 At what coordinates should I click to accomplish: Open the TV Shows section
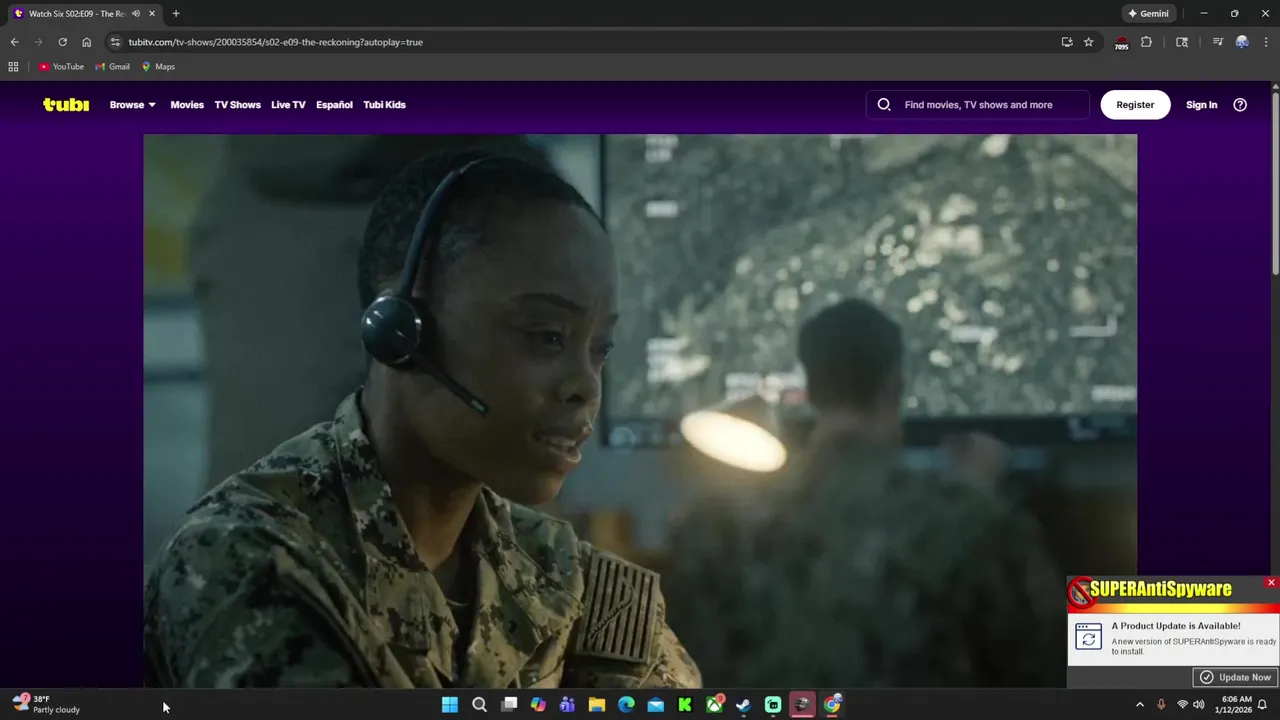(237, 105)
